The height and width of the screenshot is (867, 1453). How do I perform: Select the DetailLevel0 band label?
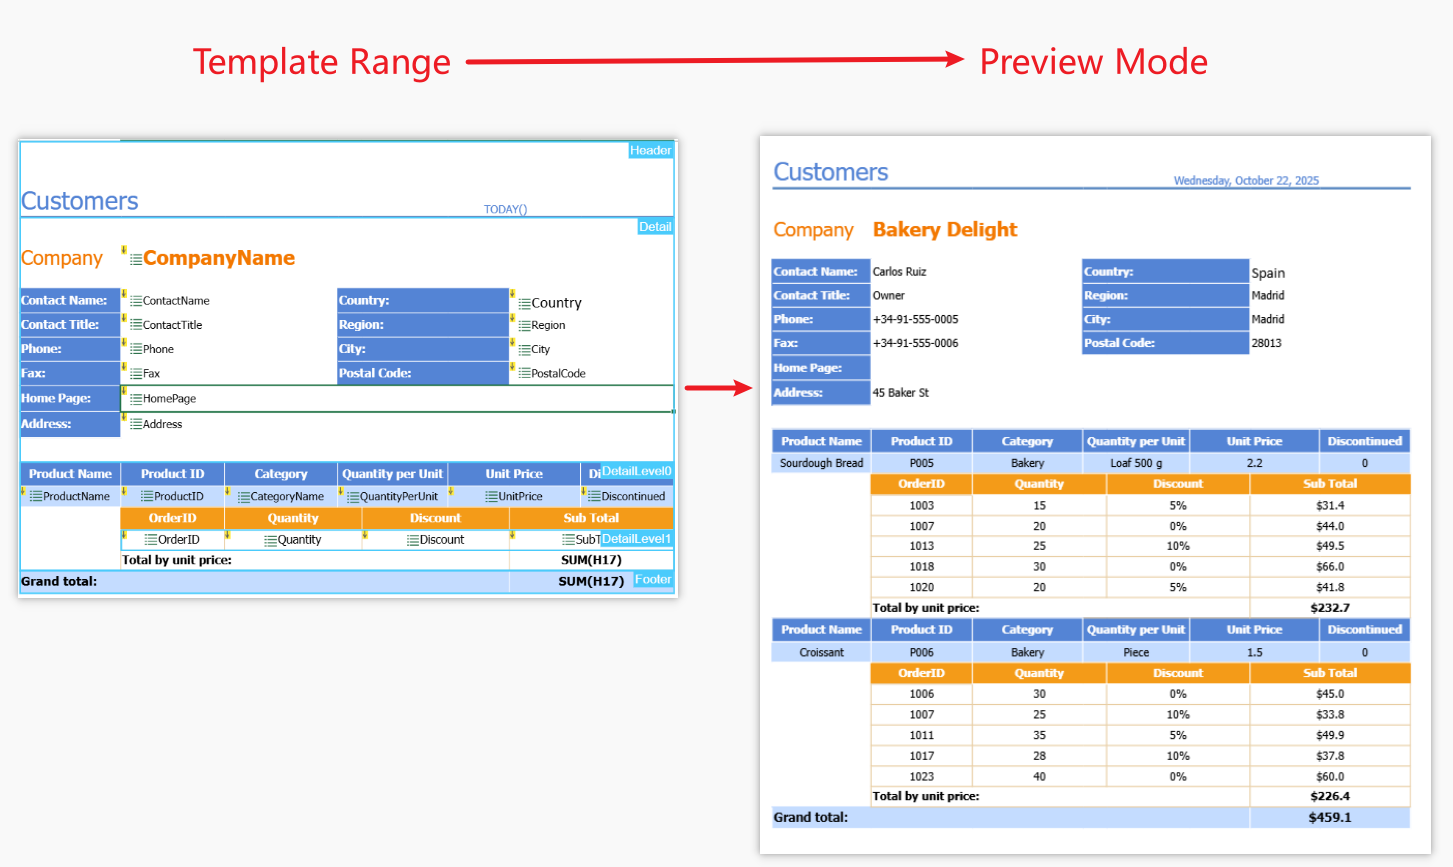click(636, 471)
